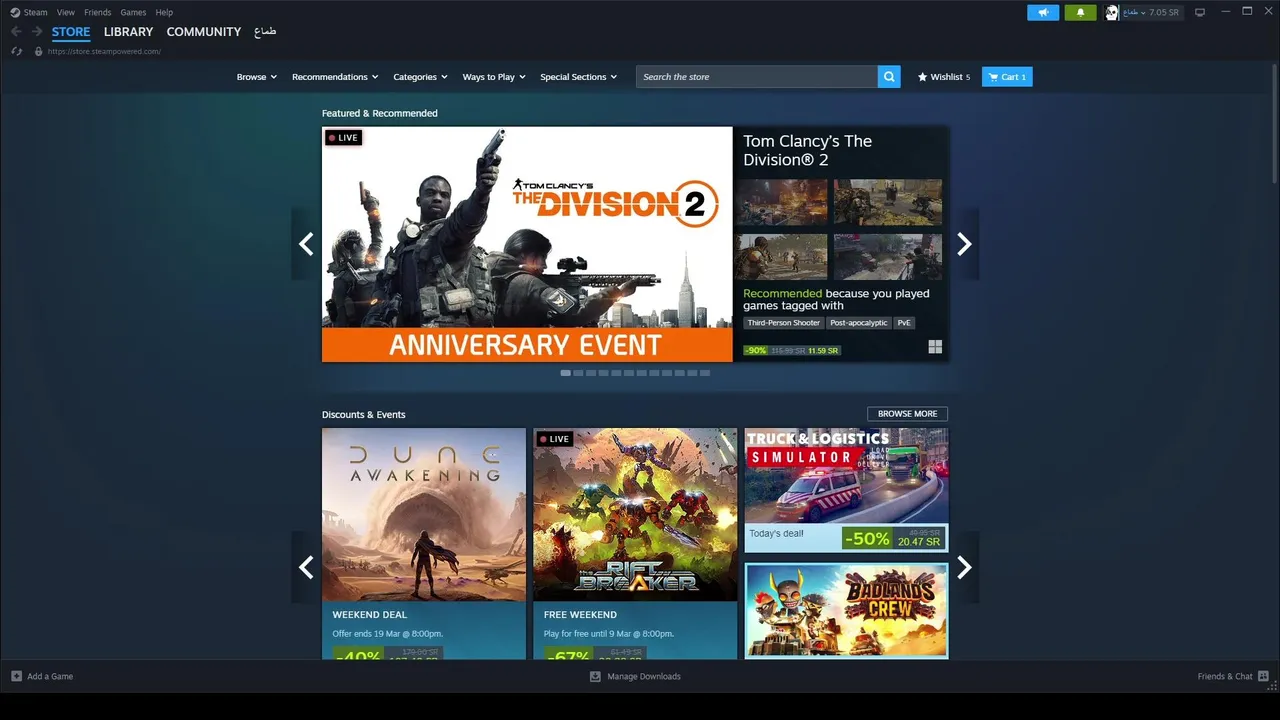The width and height of the screenshot is (1280, 720).
Task: Click the user avatar picture
Action: pos(1111,12)
